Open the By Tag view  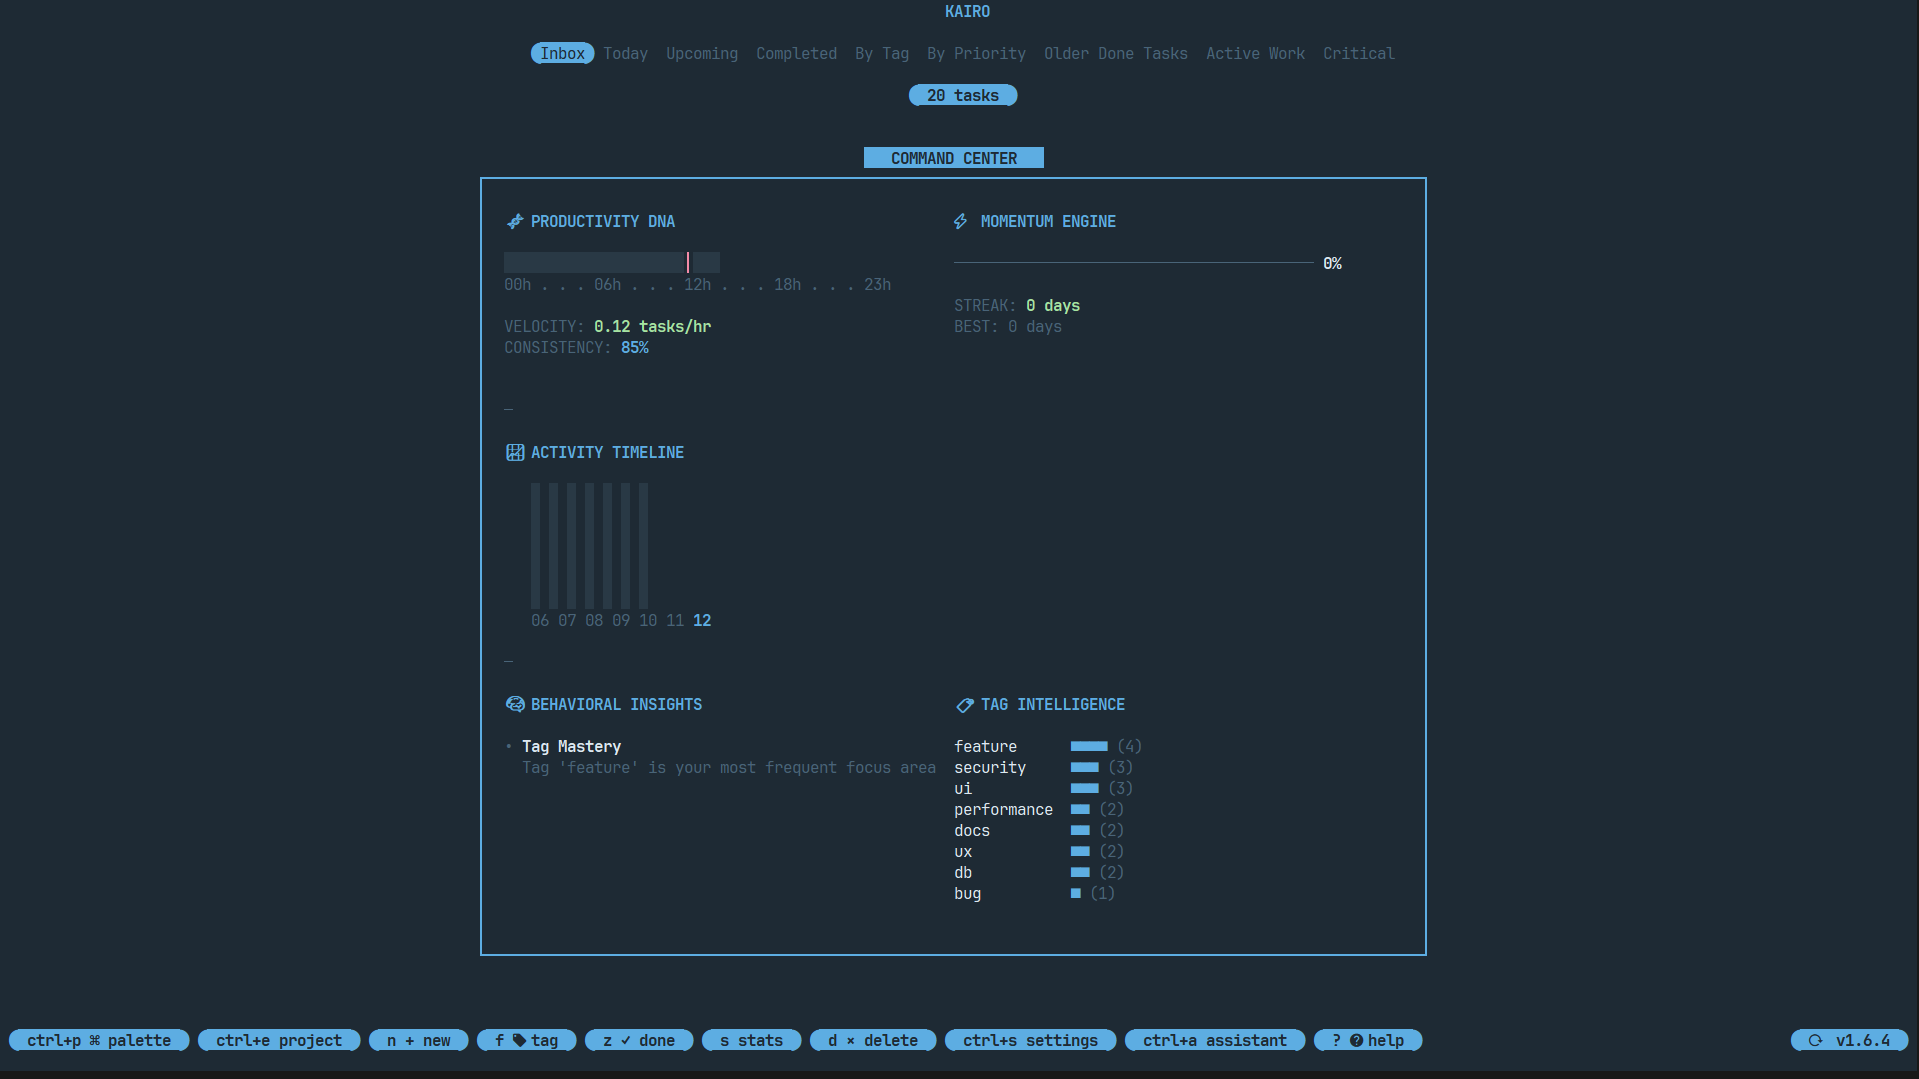click(882, 54)
